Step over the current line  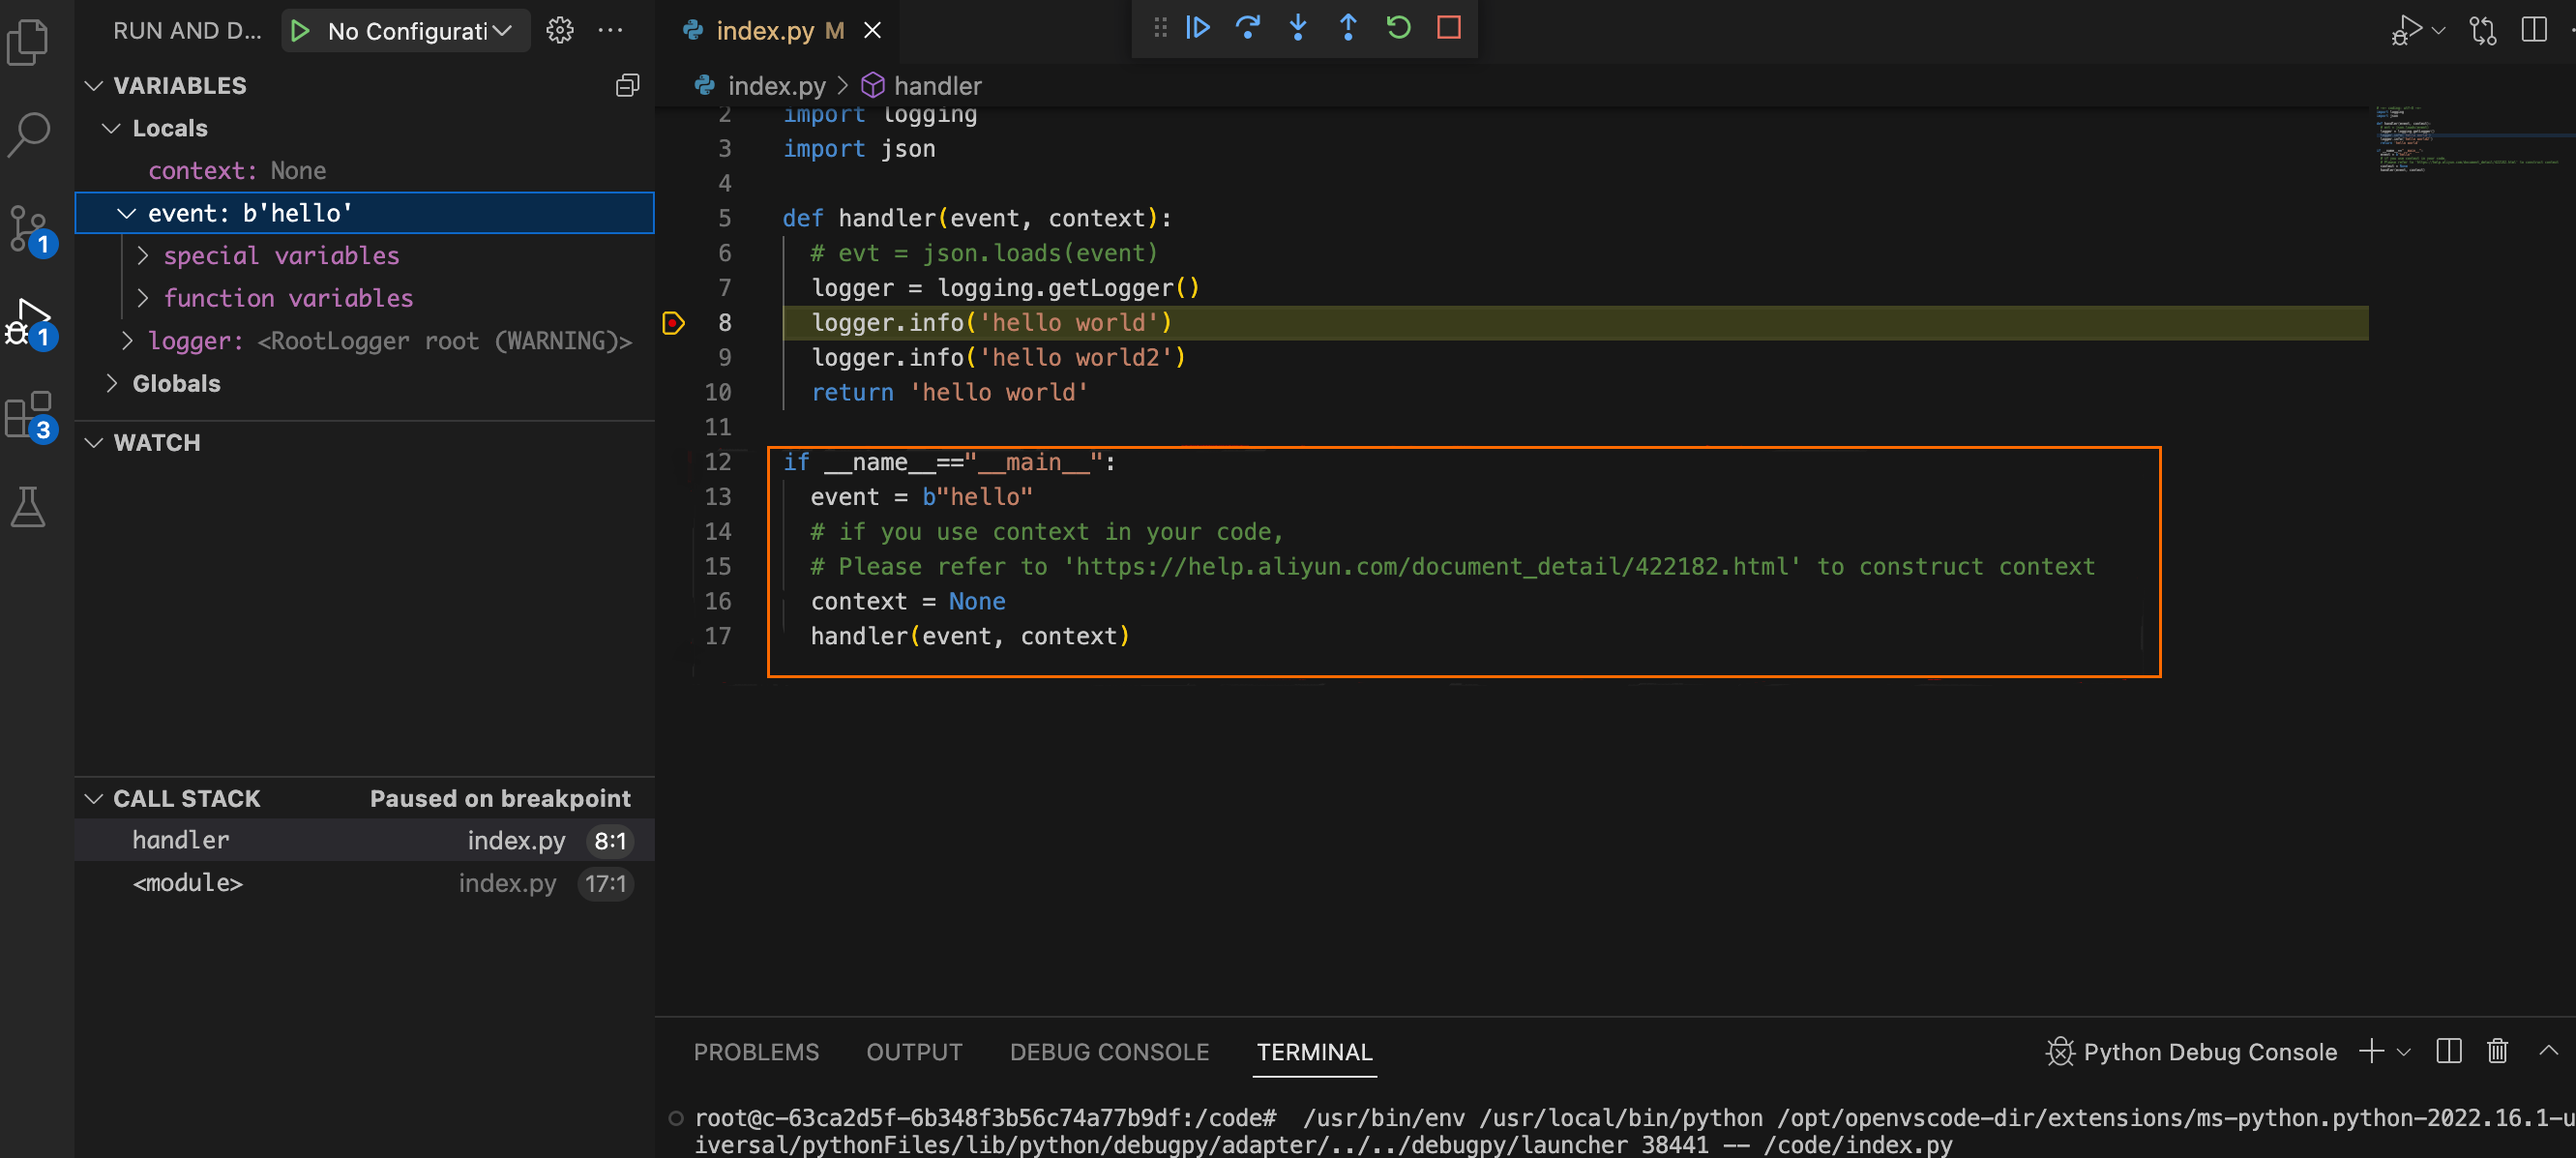(x=1248, y=28)
